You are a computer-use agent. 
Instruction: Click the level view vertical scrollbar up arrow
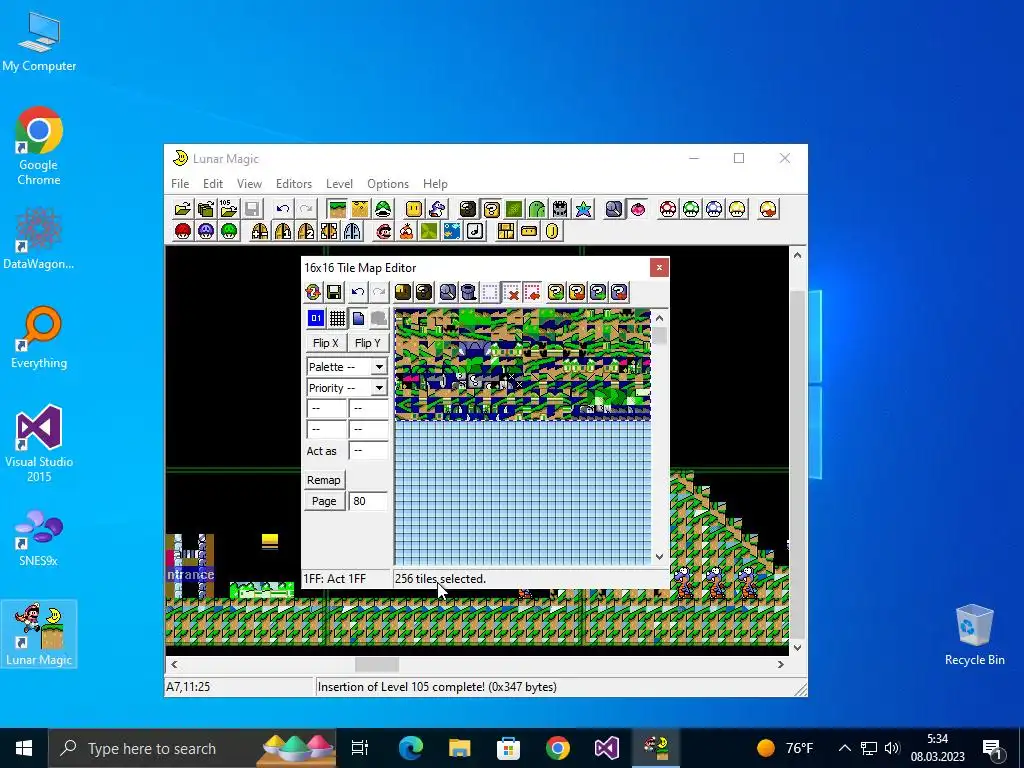pyautogui.click(x=797, y=255)
